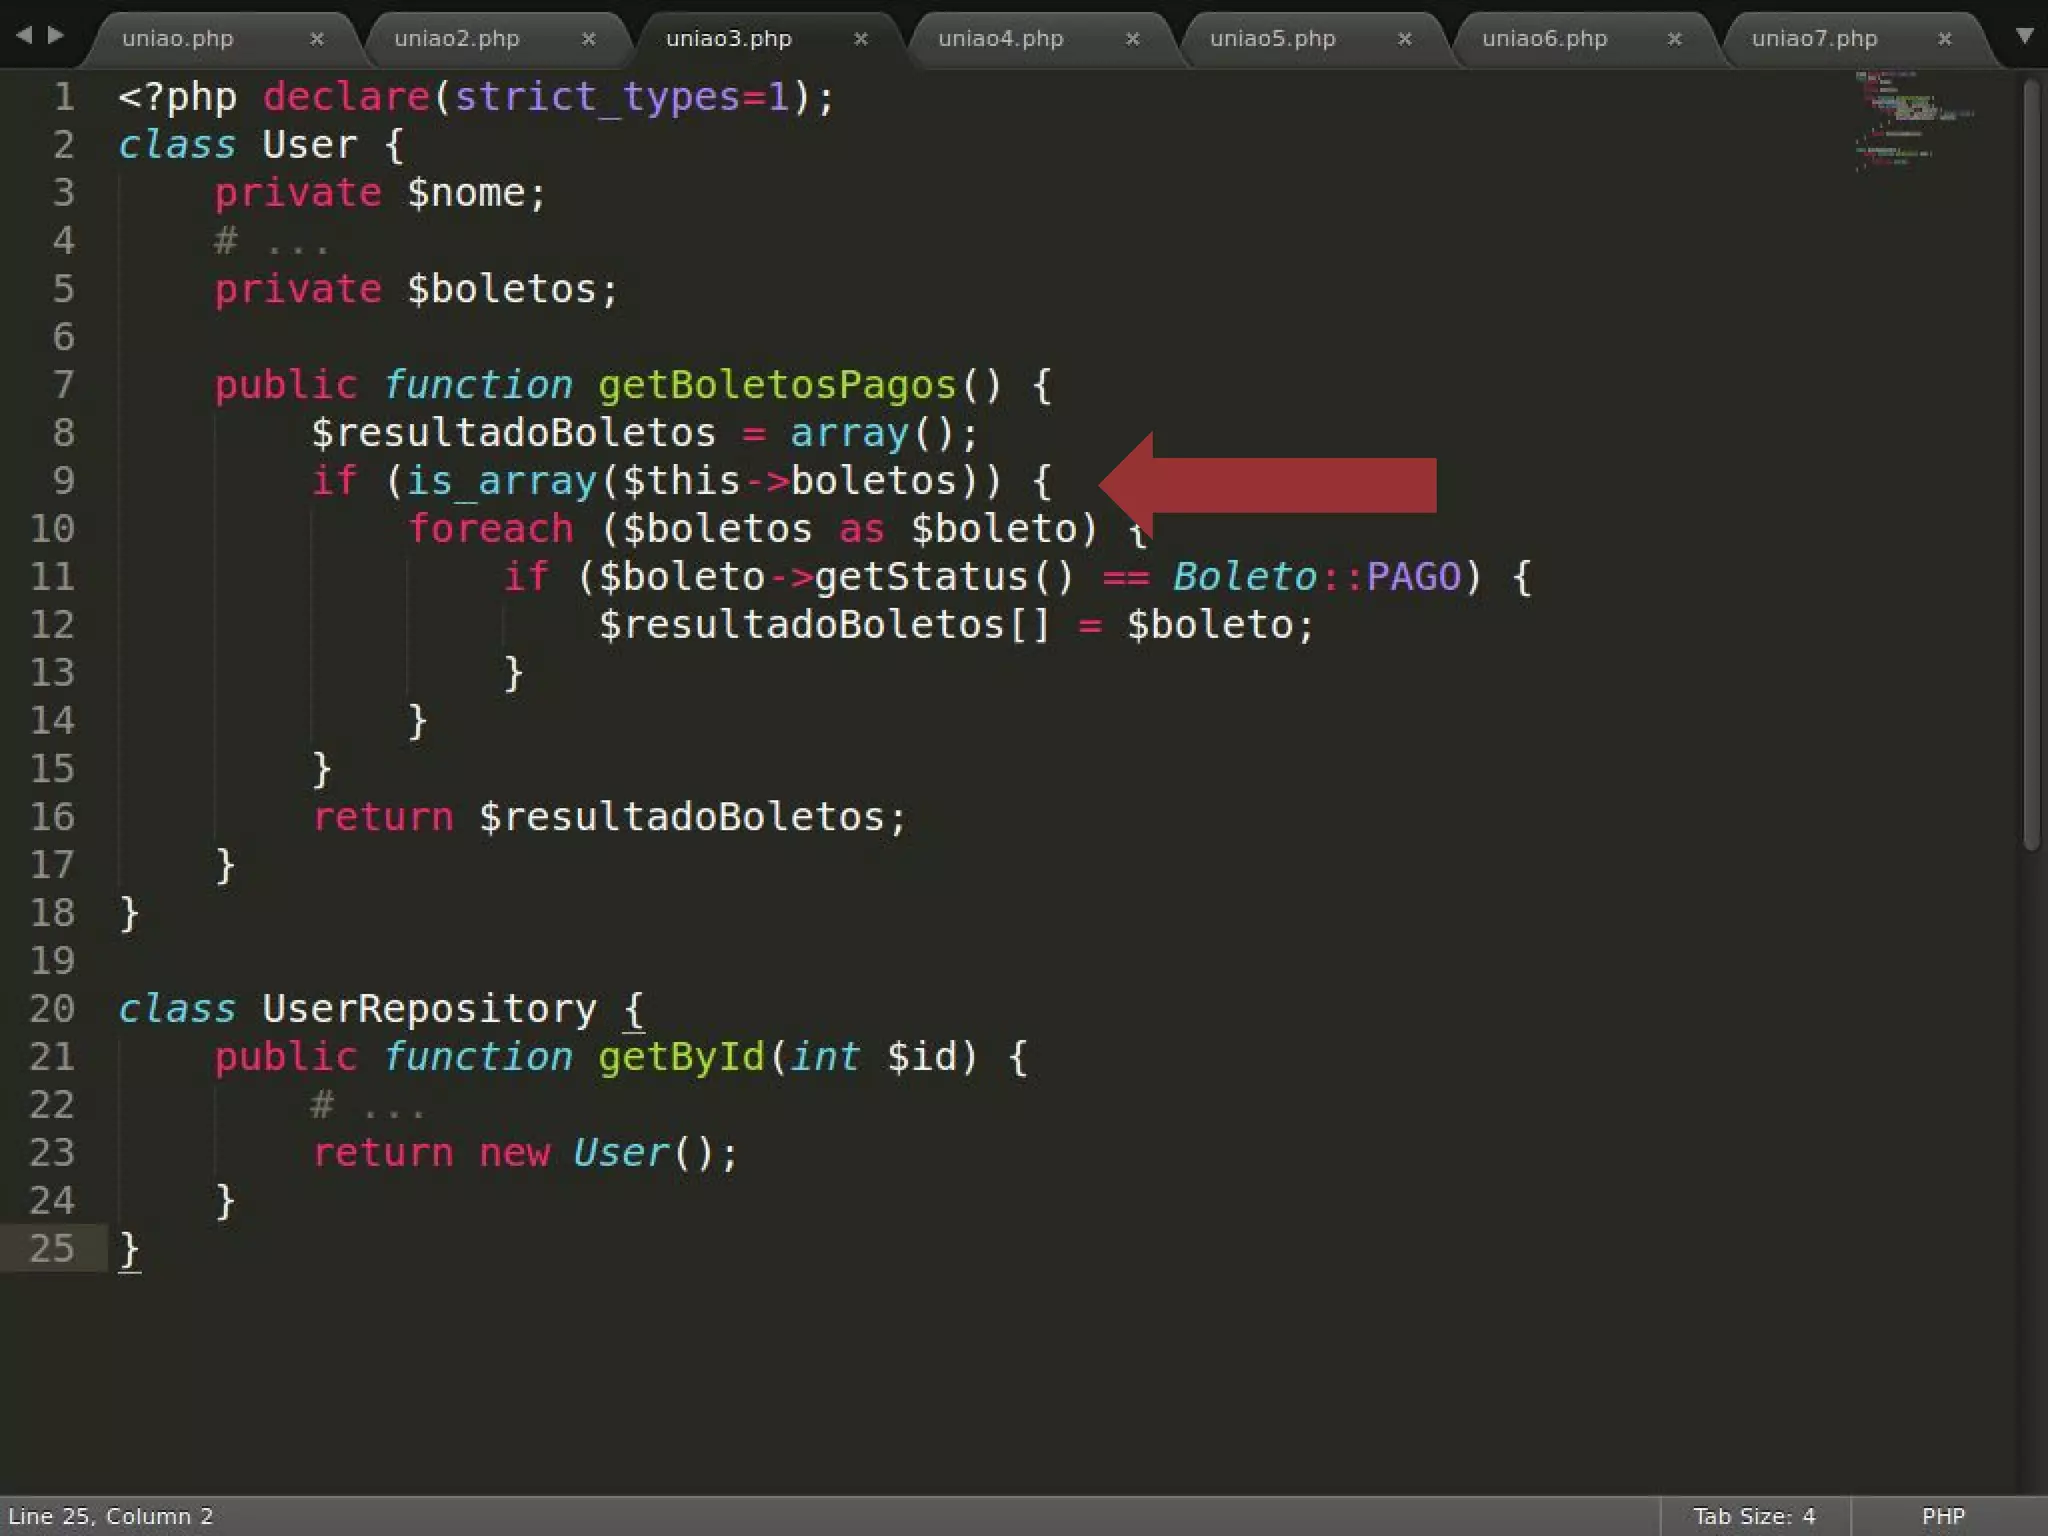Open the PHP syntax selector

pyautogui.click(x=1942, y=1516)
